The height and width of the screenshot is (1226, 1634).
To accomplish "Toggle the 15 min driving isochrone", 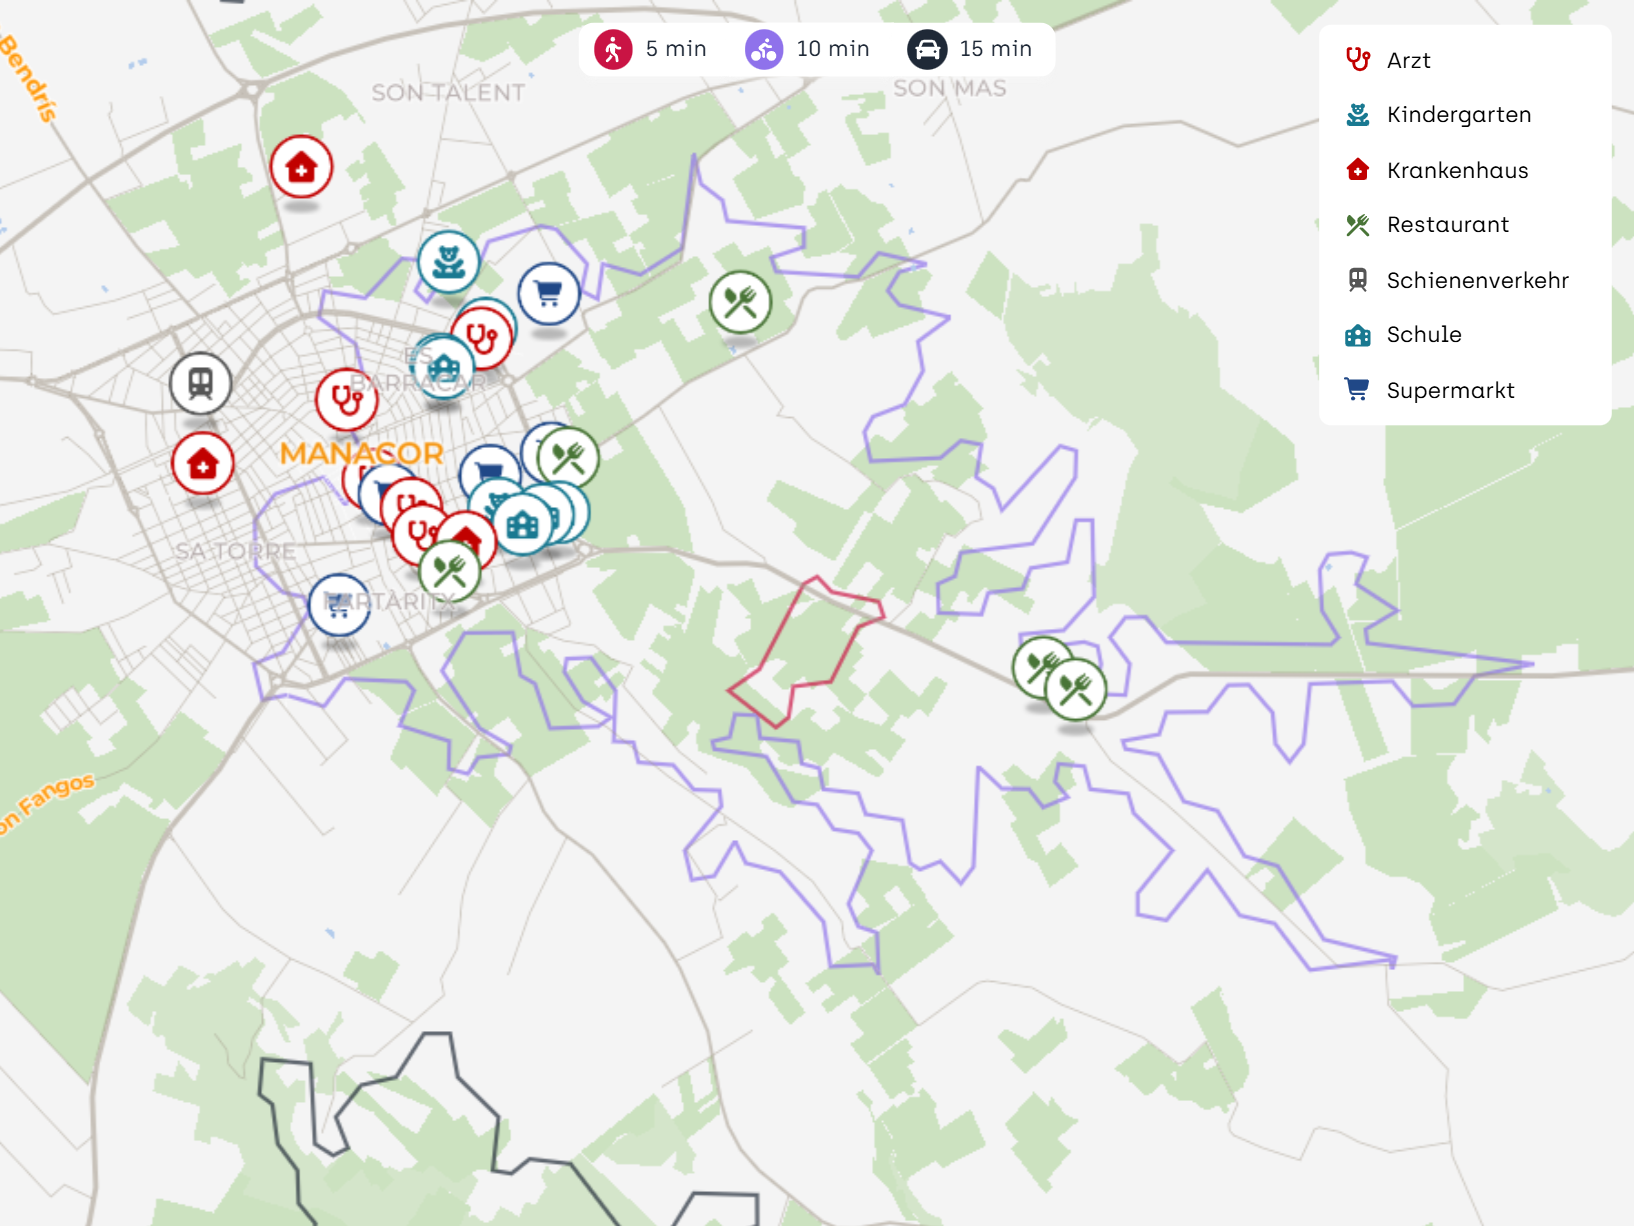I will coord(970,49).
